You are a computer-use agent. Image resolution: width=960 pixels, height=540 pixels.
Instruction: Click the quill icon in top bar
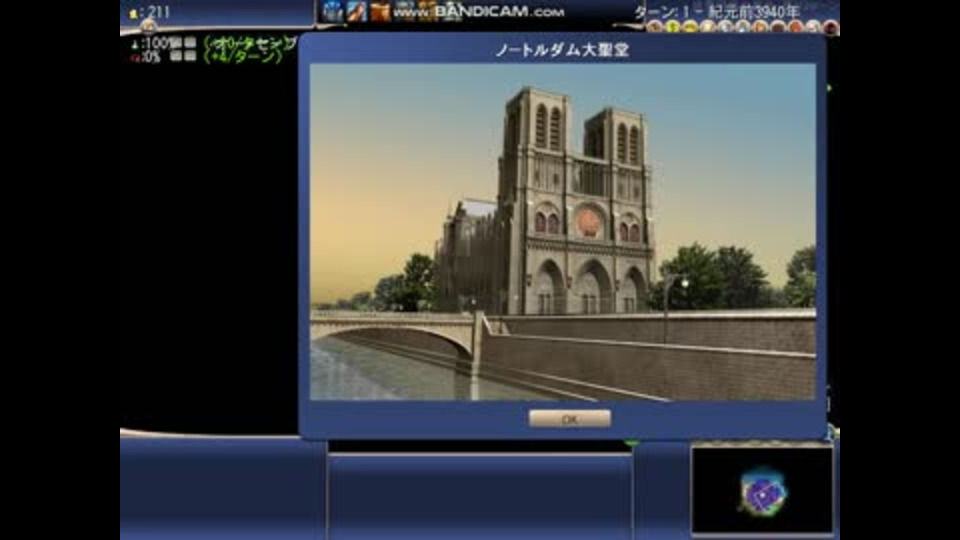pyautogui.click(x=356, y=11)
